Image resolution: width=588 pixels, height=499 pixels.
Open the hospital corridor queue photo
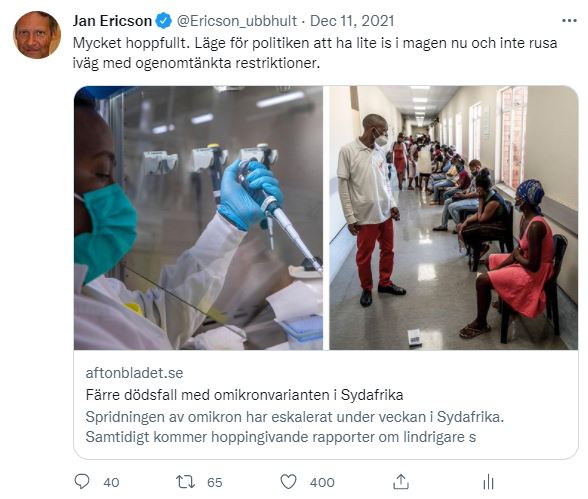[454, 218]
